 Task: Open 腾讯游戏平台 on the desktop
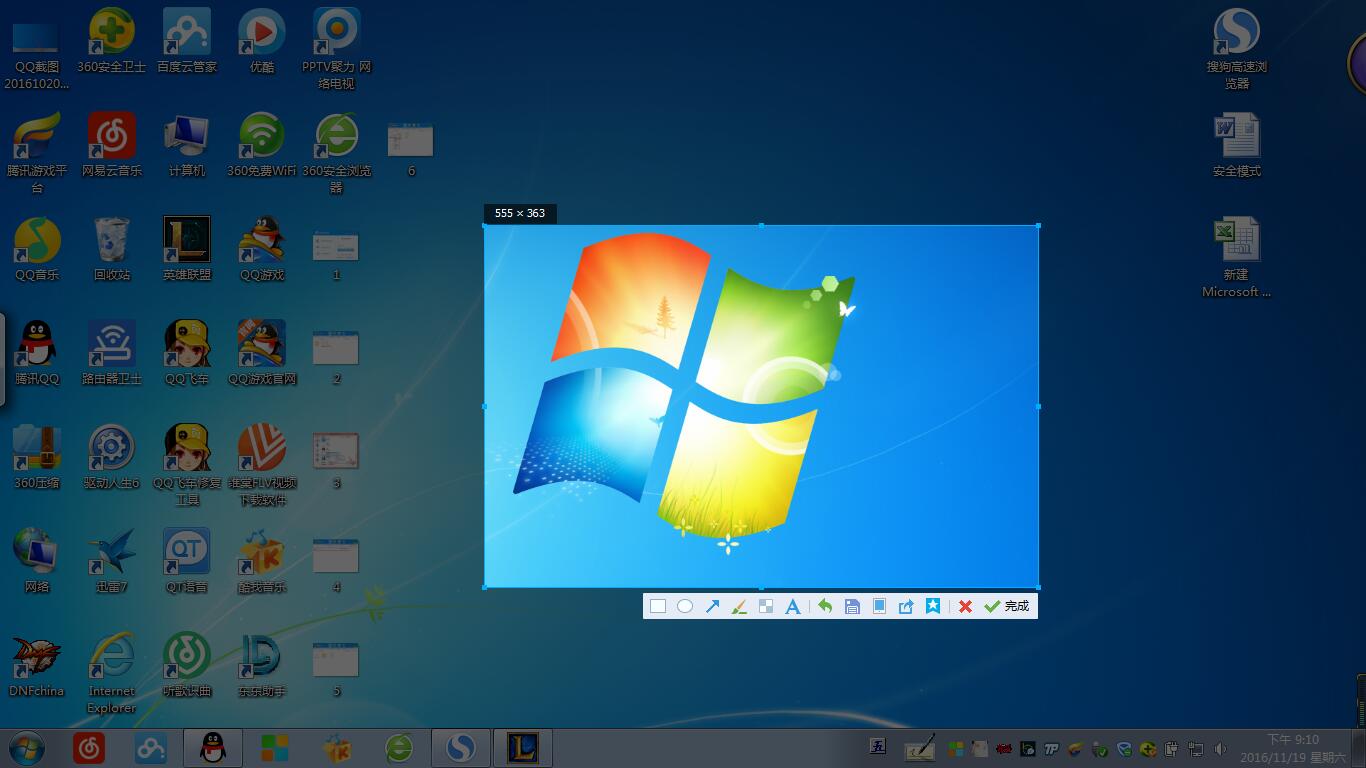(x=37, y=152)
